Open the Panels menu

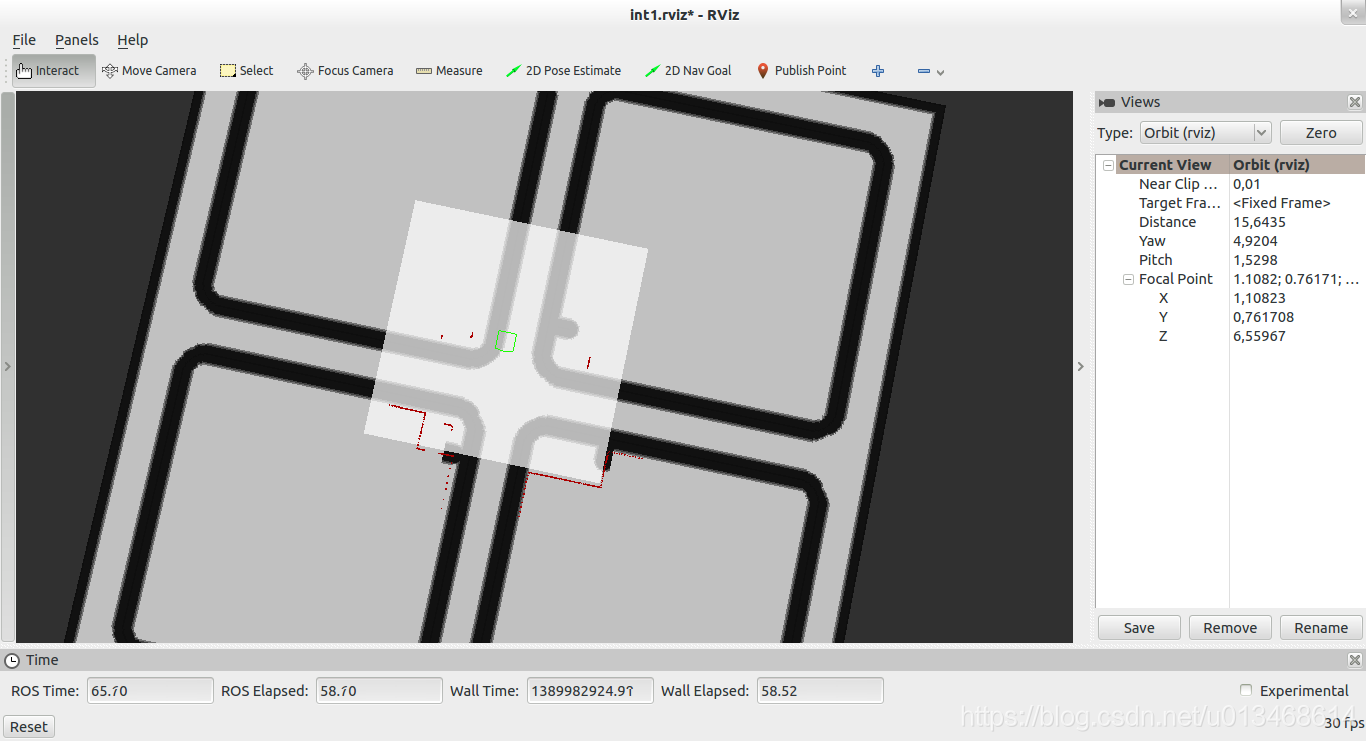click(x=77, y=40)
